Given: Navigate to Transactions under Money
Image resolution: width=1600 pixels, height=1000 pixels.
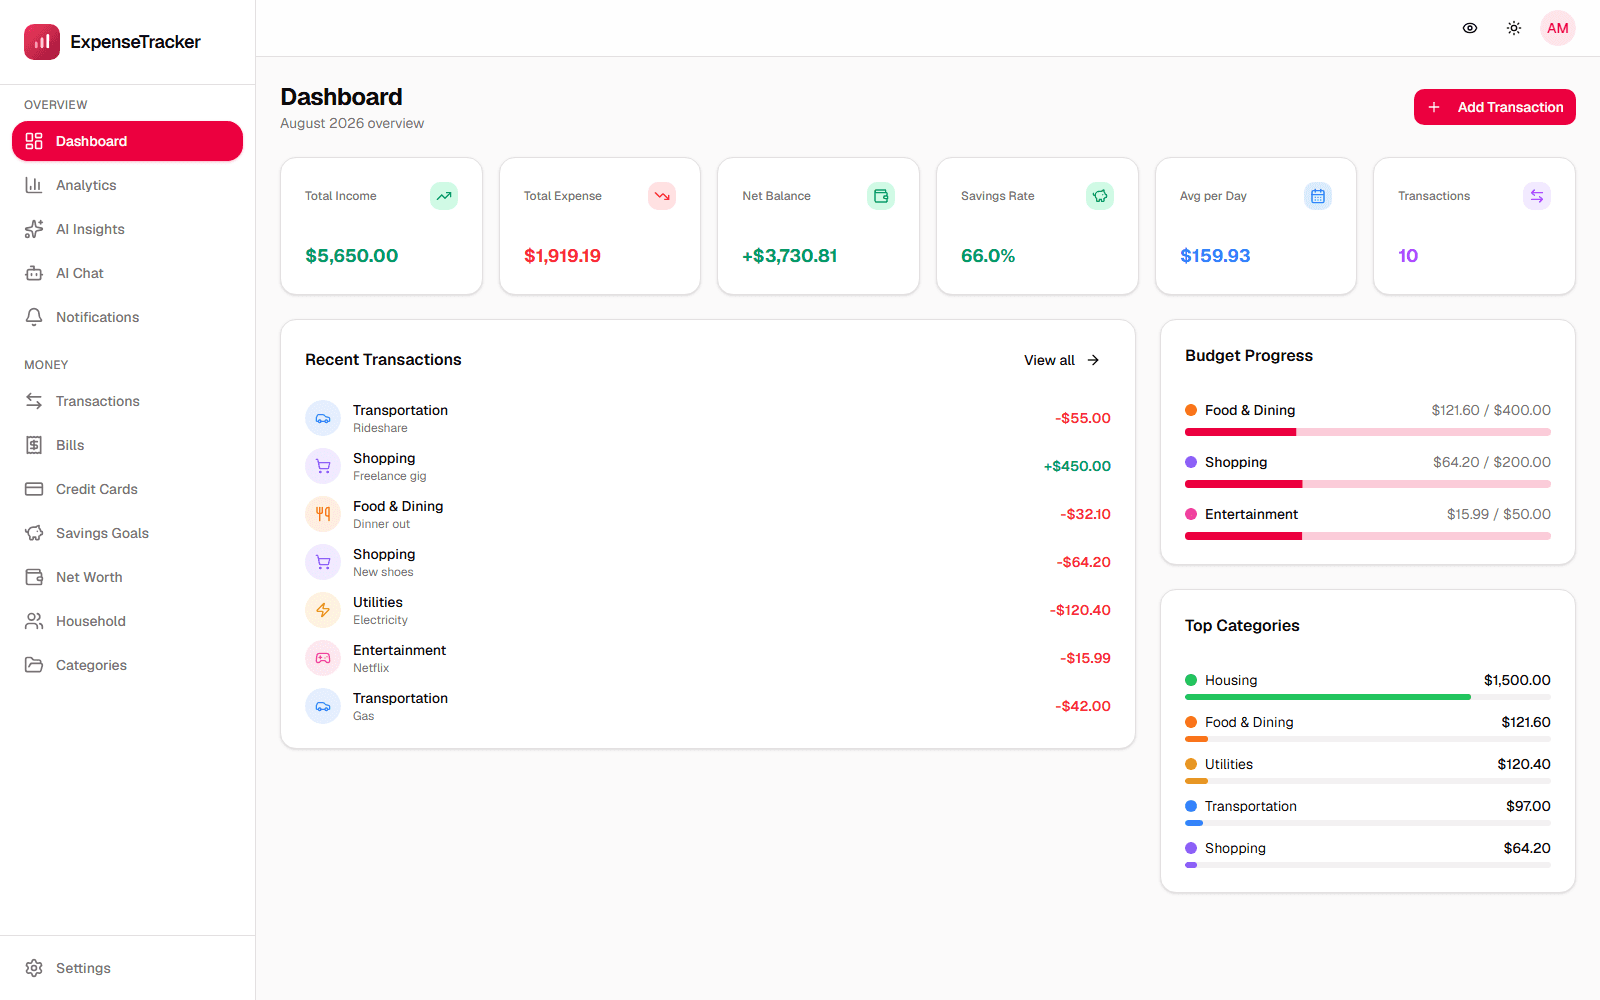Looking at the screenshot, I should coord(127,401).
